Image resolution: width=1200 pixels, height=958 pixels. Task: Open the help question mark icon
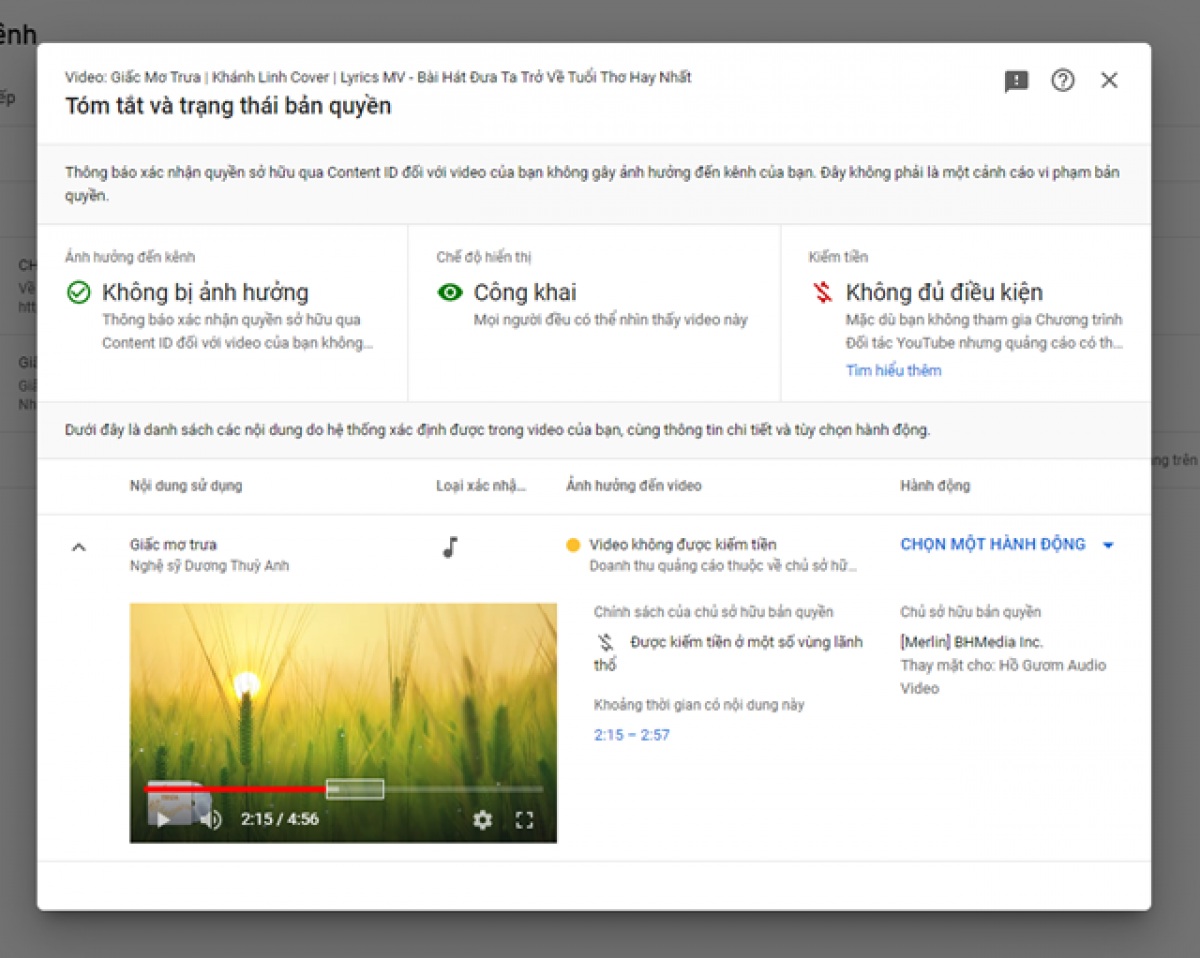pos(1062,81)
